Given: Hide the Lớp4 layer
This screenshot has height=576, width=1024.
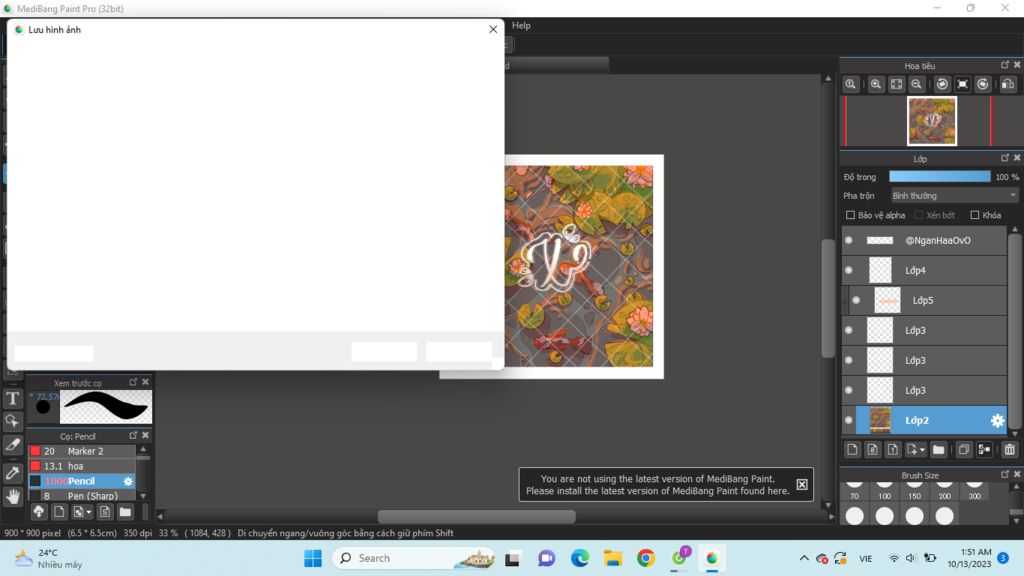Looking at the screenshot, I should tap(849, 270).
